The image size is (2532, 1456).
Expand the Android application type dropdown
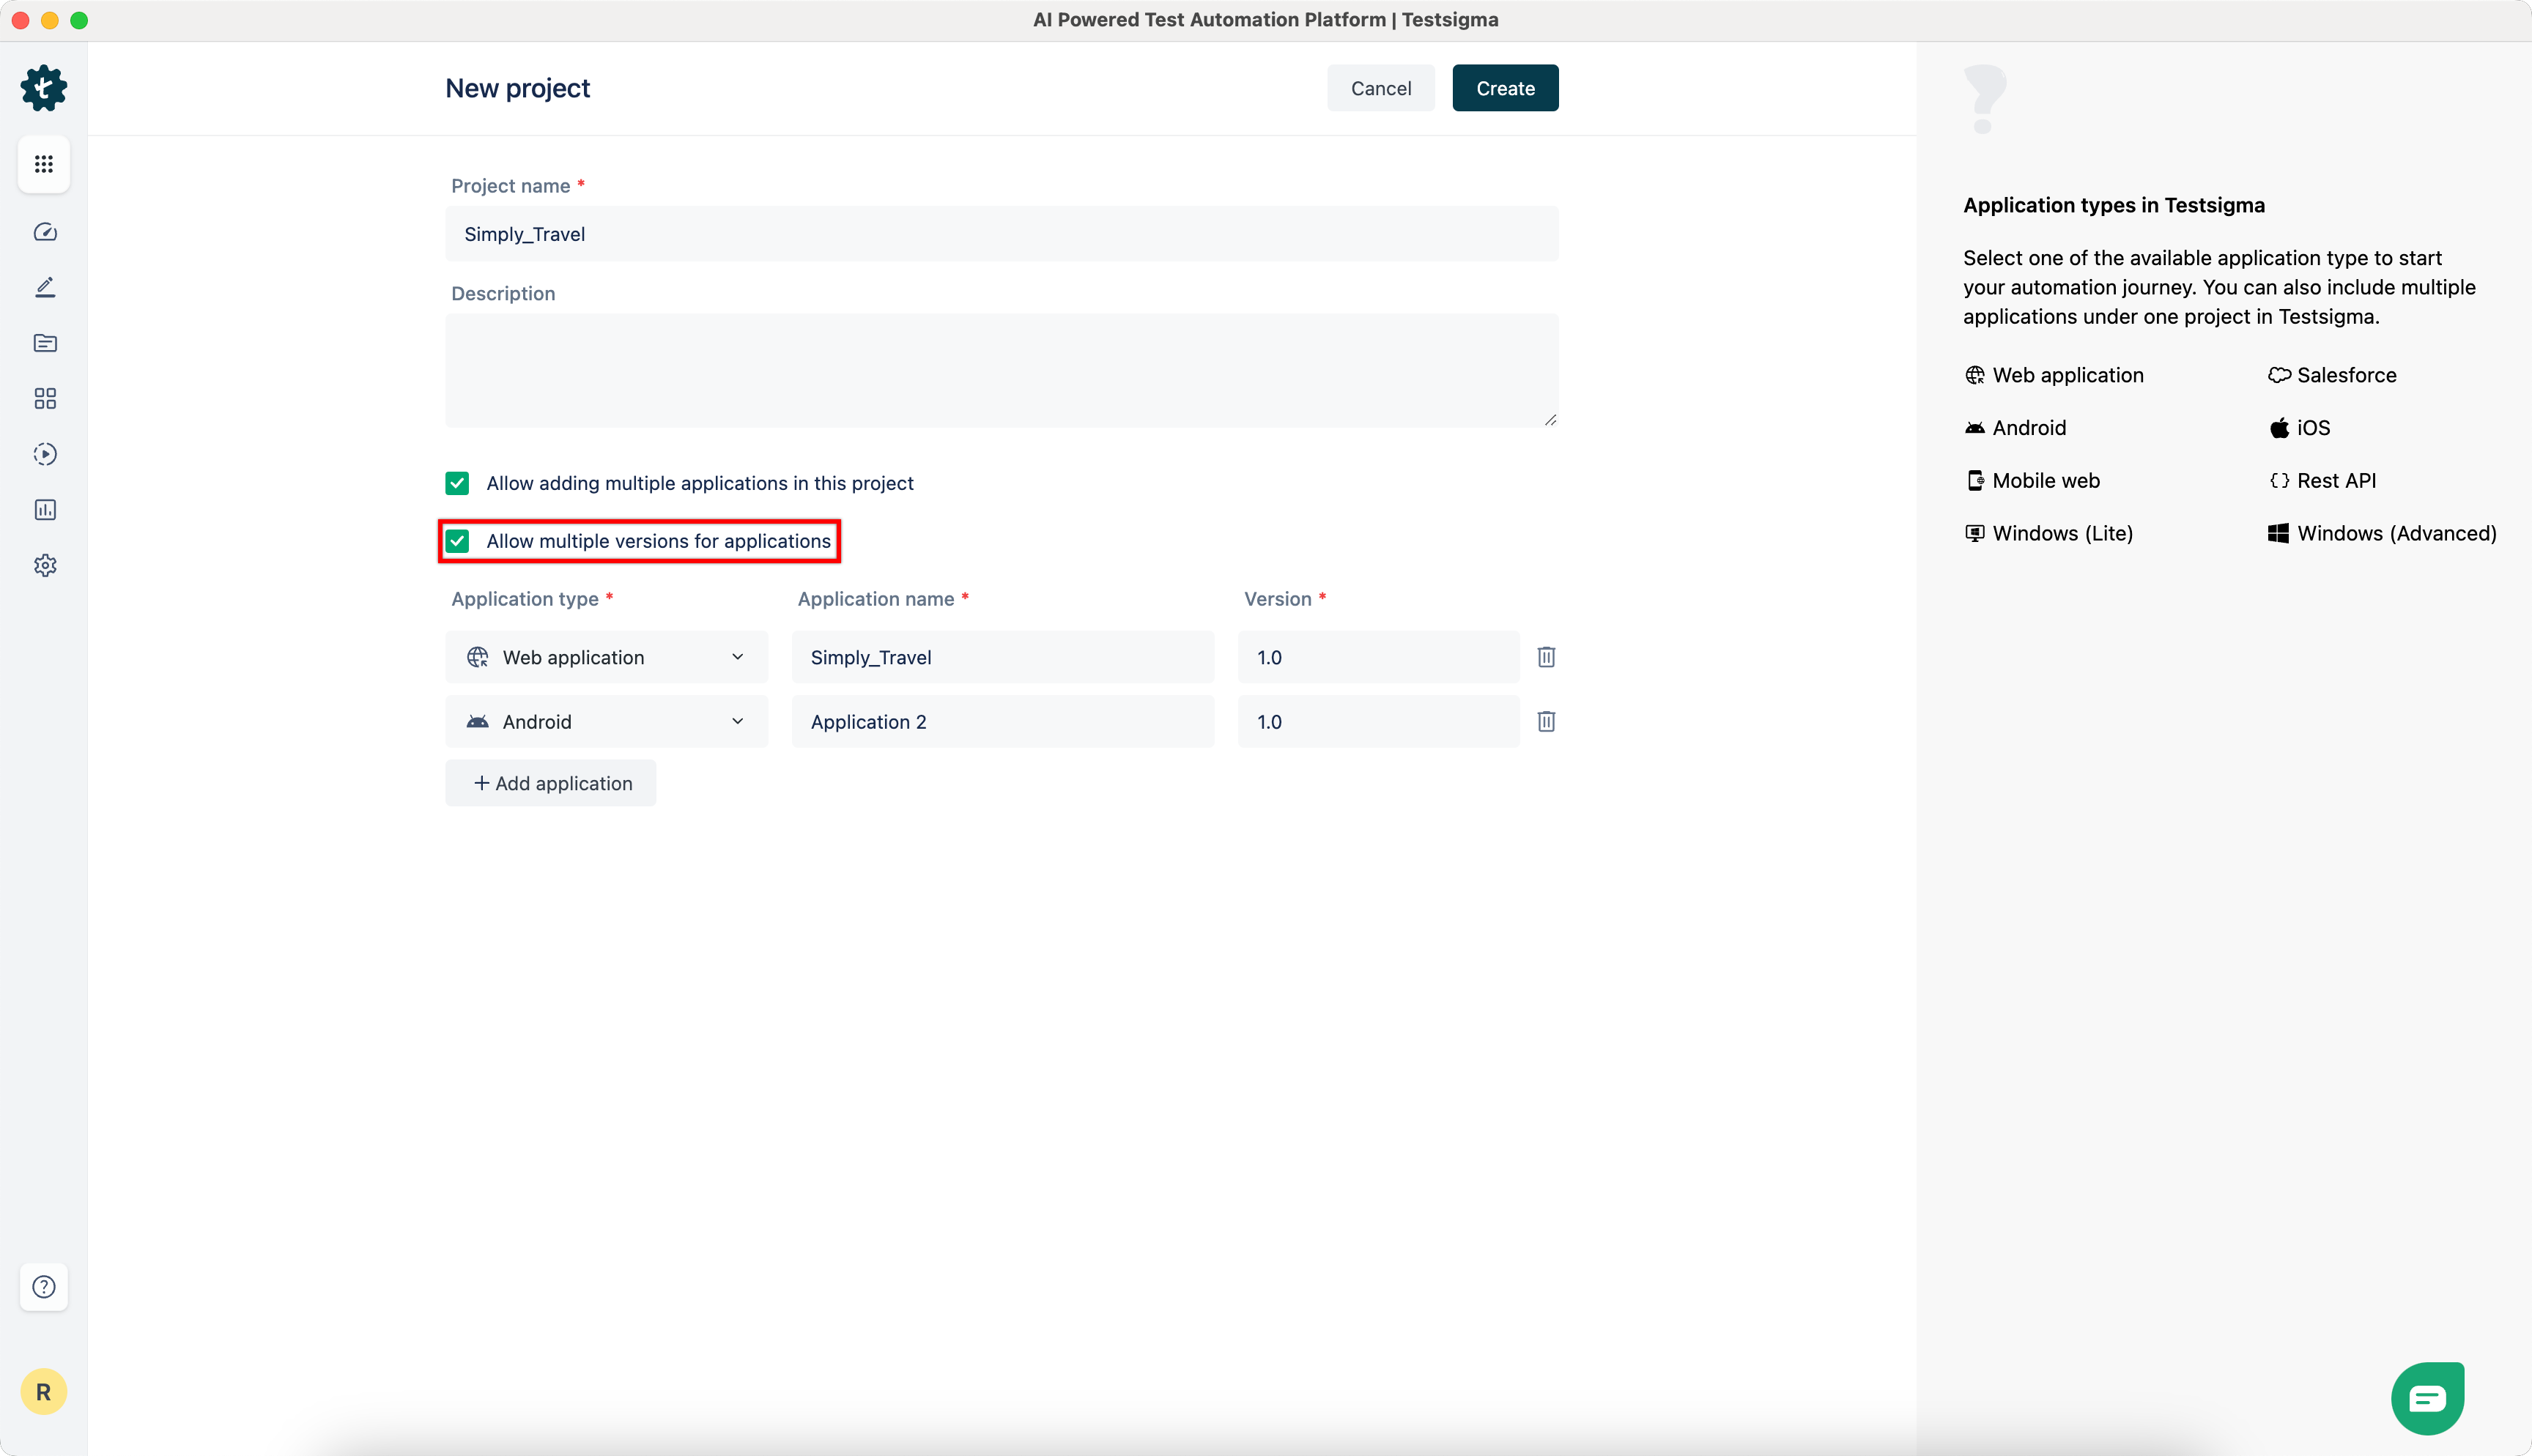tap(606, 721)
